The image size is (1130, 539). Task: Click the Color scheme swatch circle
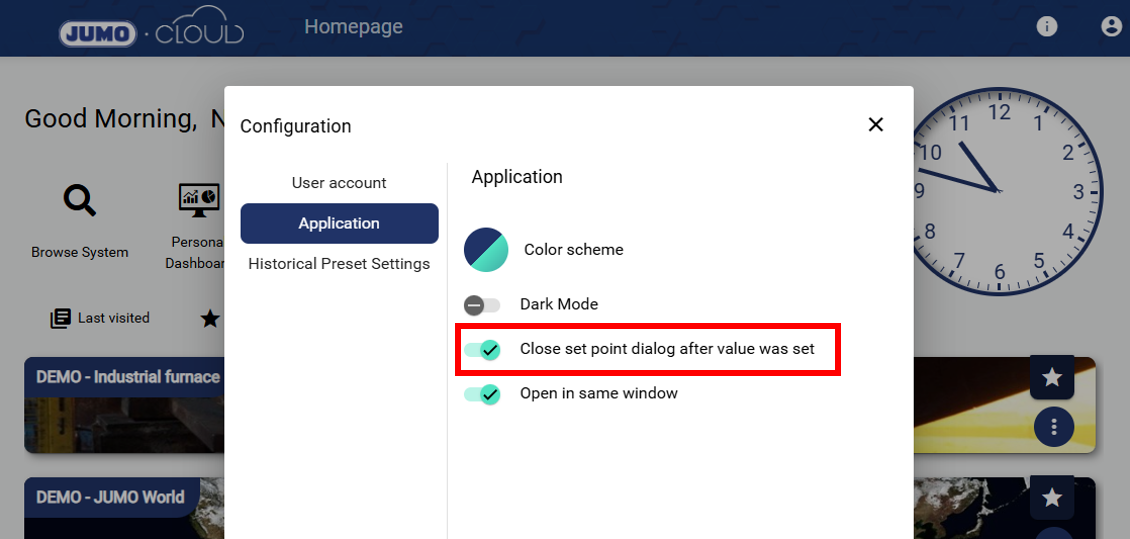tap(487, 250)
